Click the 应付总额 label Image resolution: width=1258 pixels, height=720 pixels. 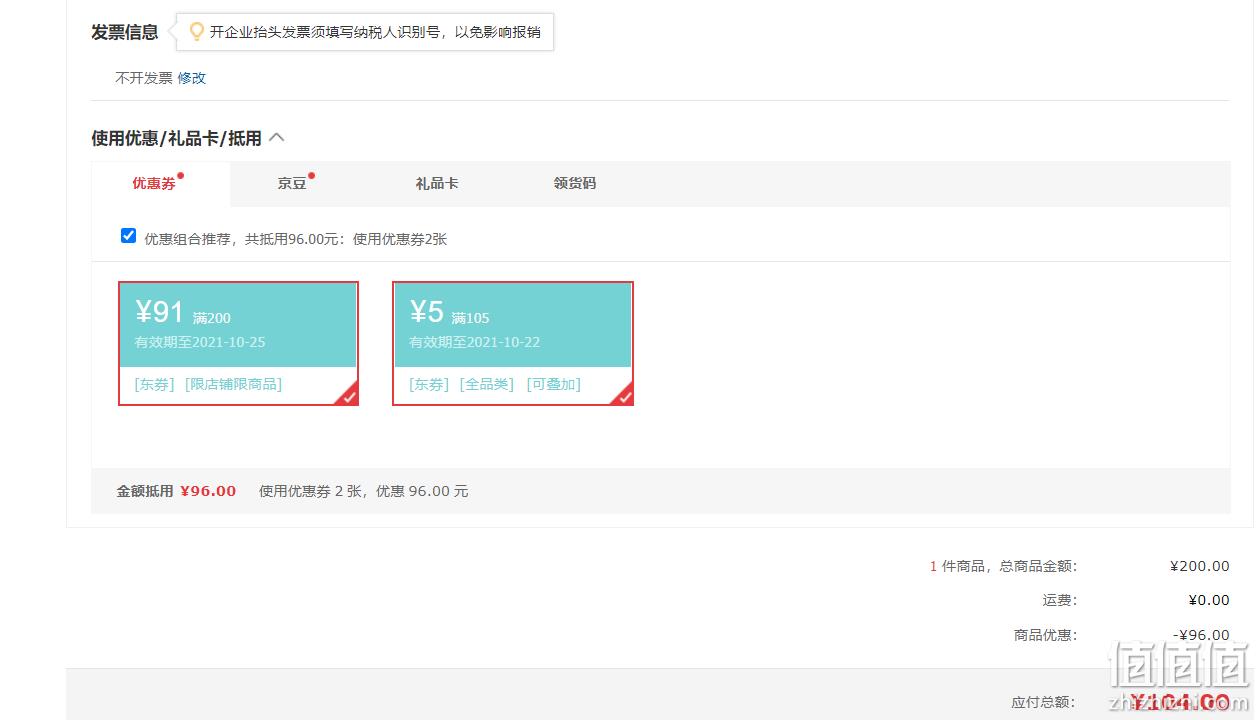pyautogui.click(x=1043, y=702)
